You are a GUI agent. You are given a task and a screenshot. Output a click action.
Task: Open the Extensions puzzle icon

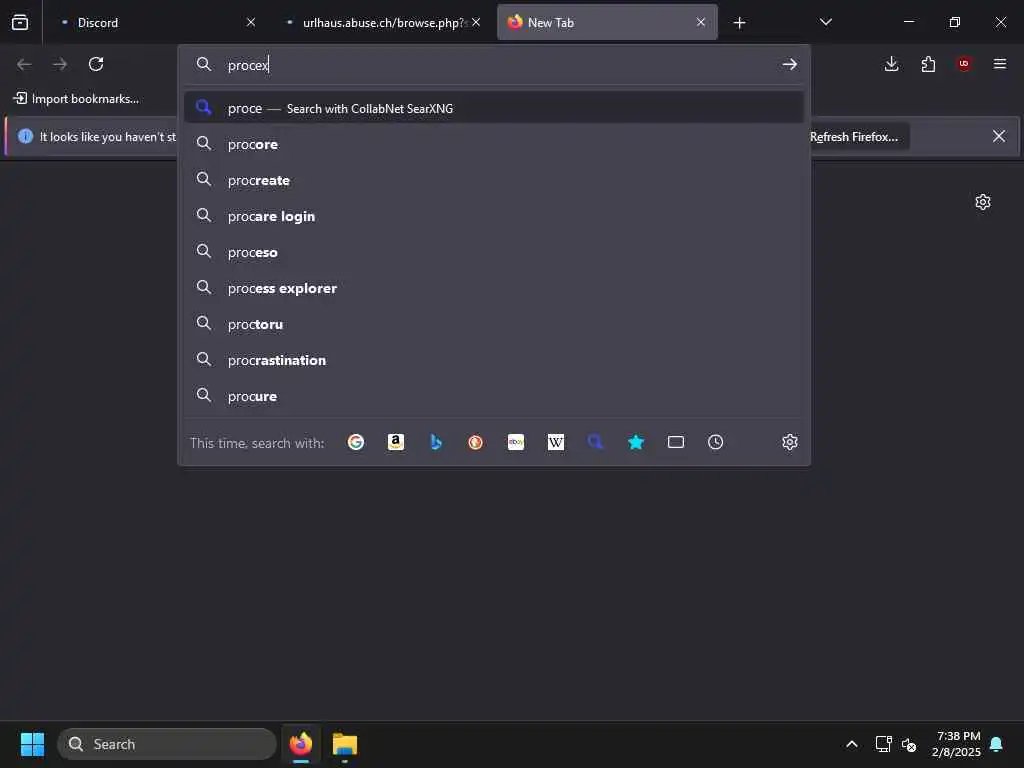pos(928,64)
